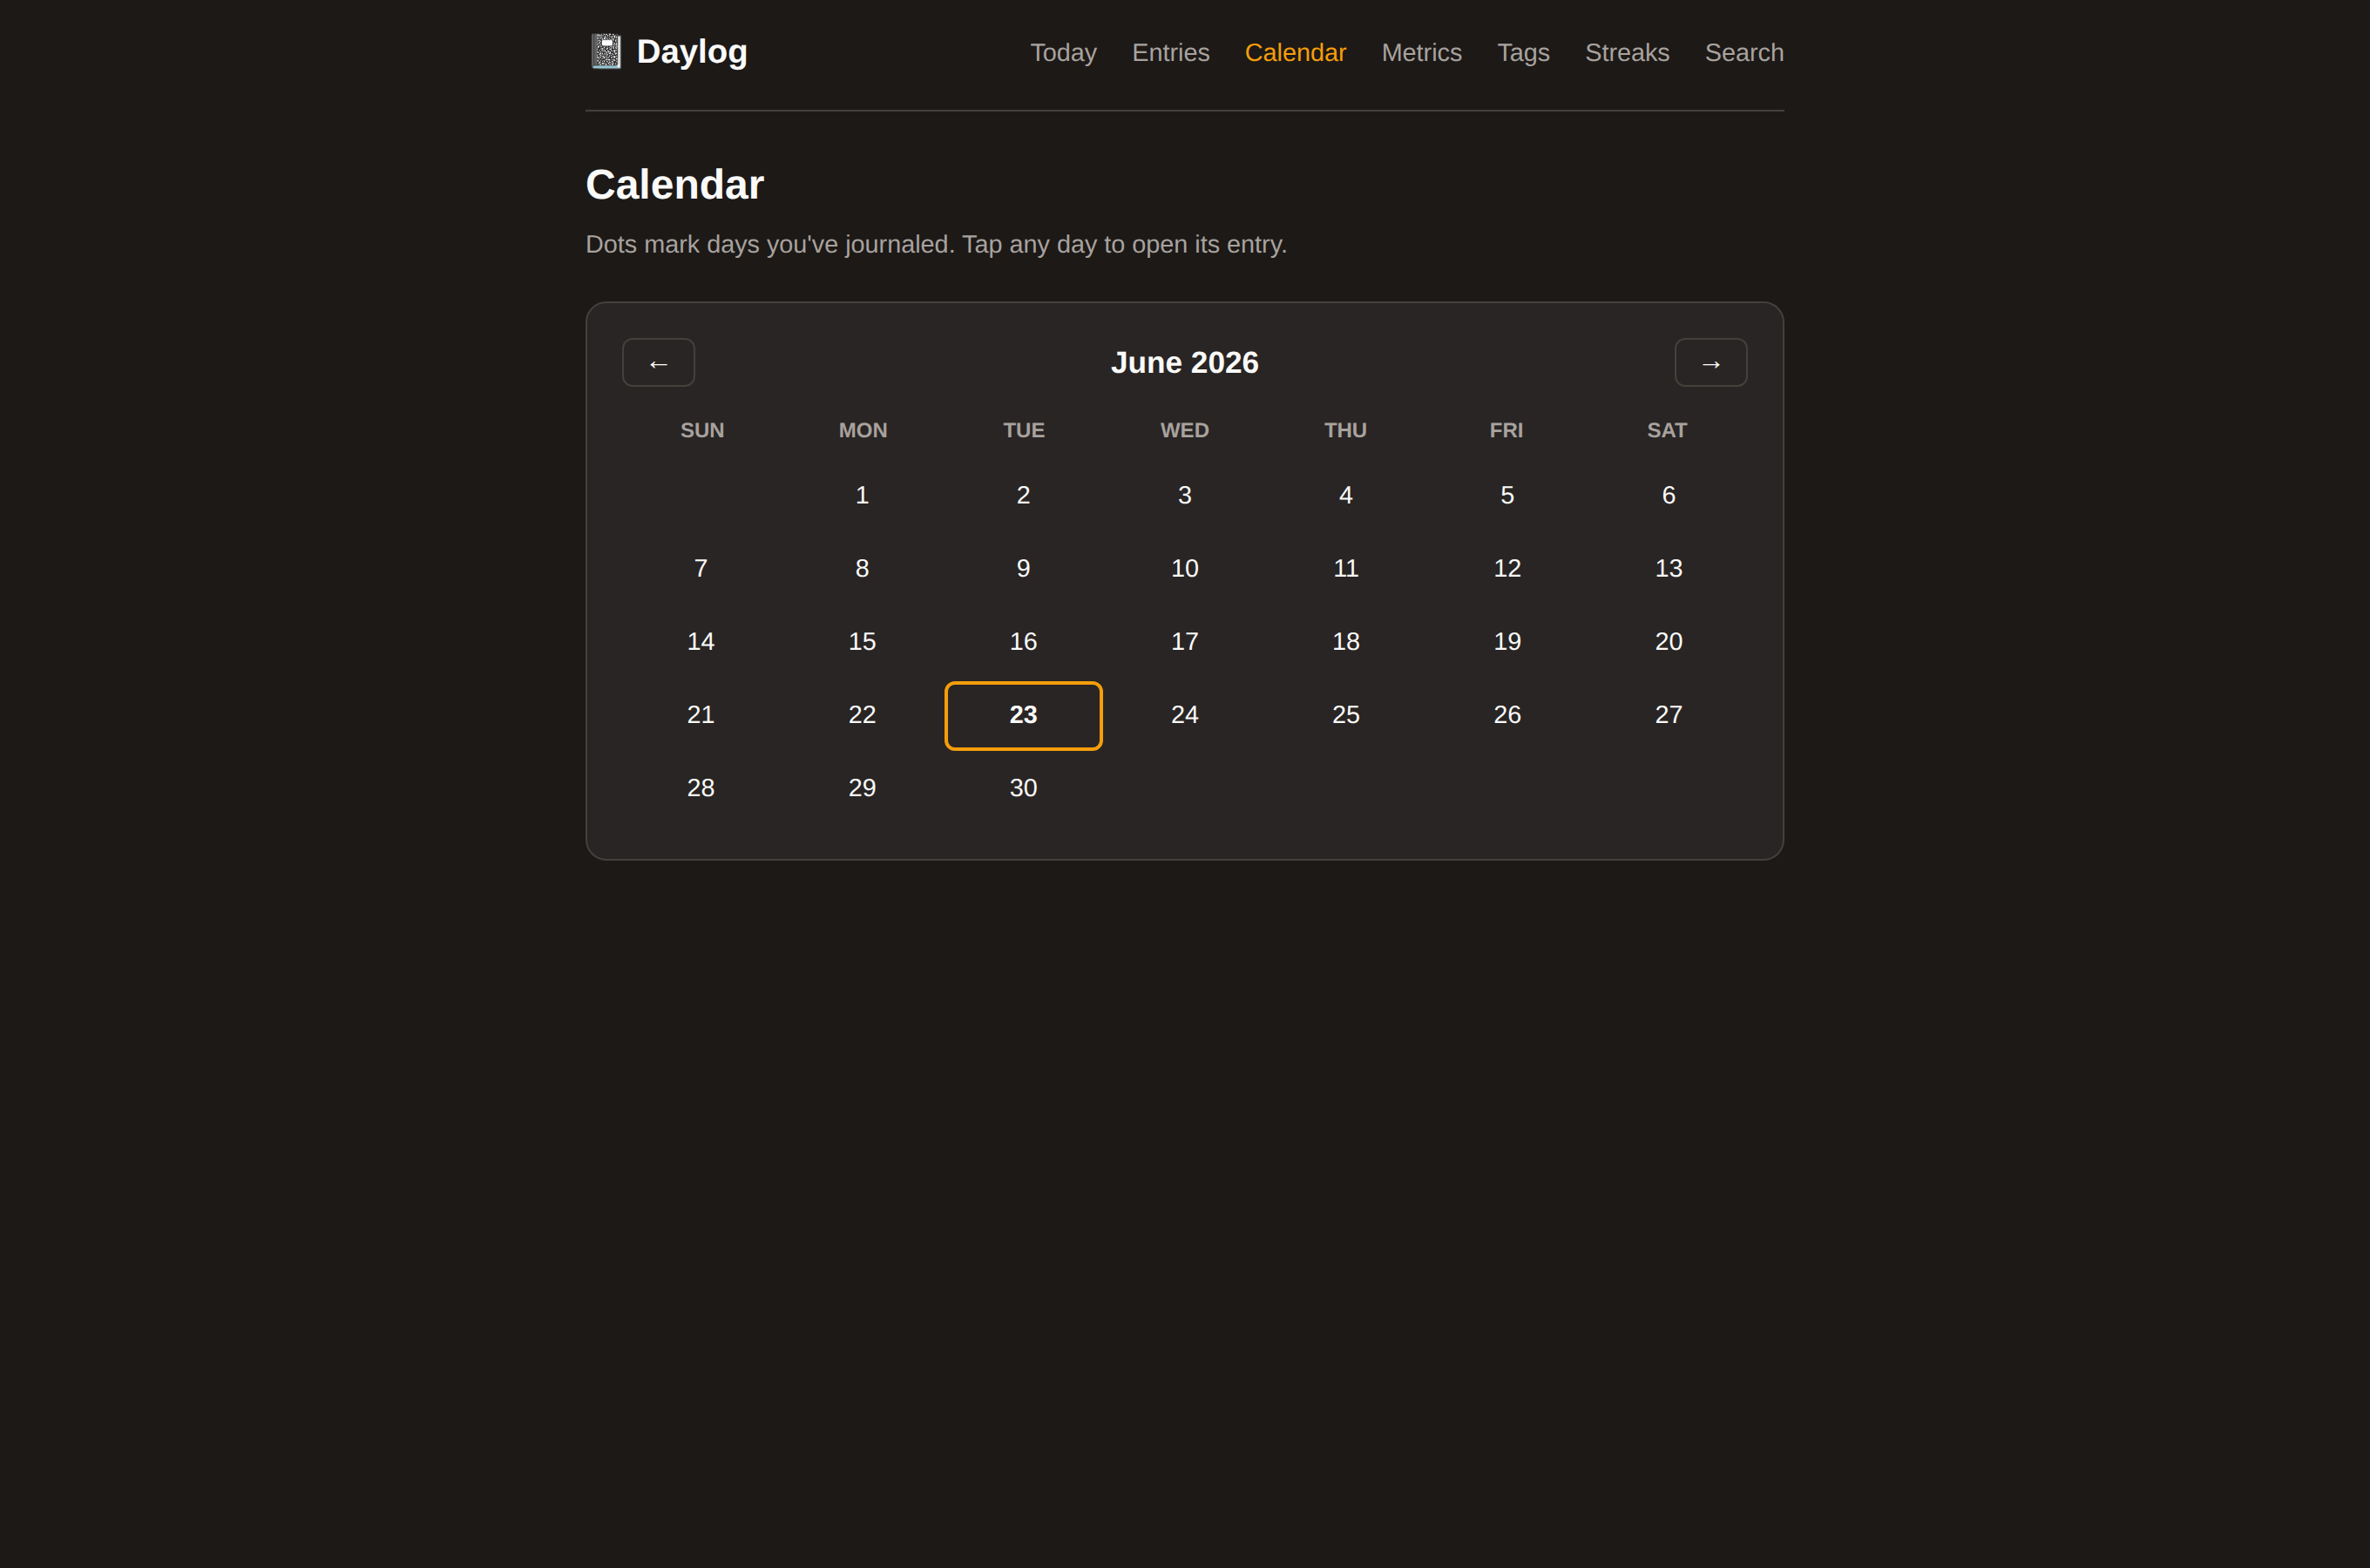This screenshot has width=2370, height=1568.
Task: Click the TUE weekday header
Action: (x=1024, y=430)
